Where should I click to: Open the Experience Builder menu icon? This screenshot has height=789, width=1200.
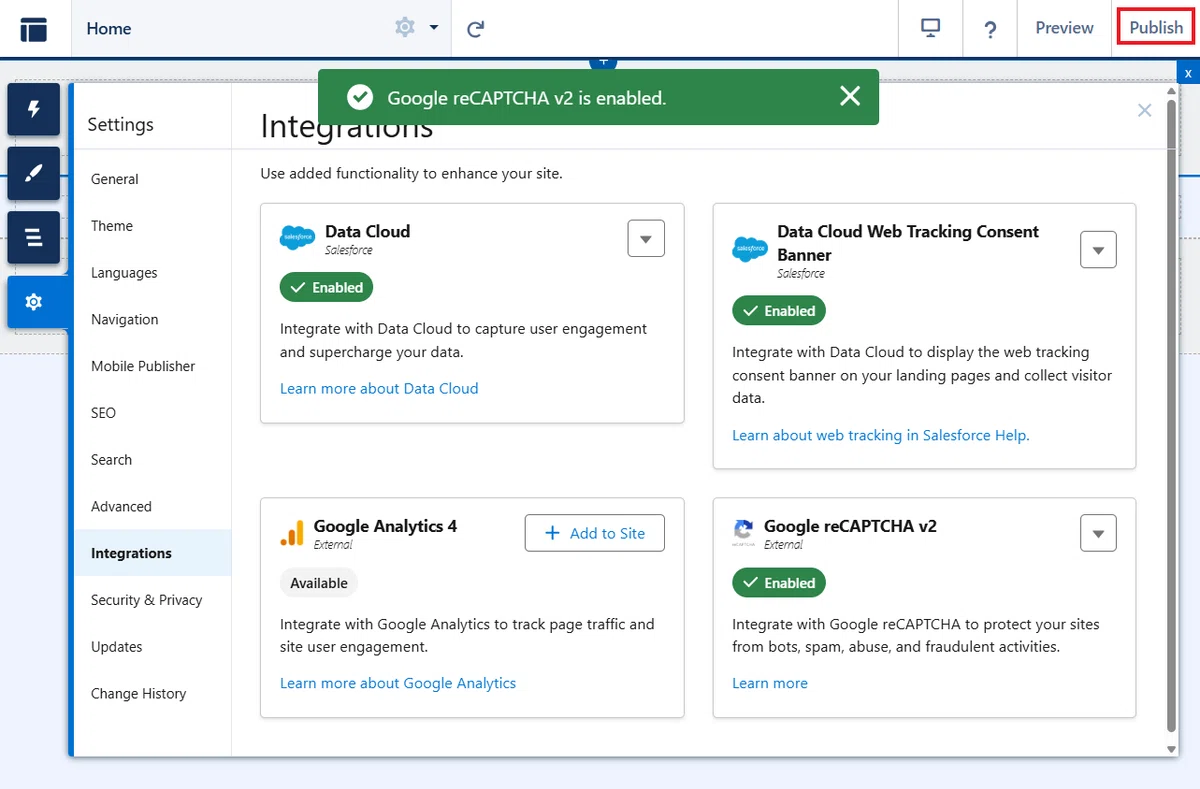coord(34,29)
